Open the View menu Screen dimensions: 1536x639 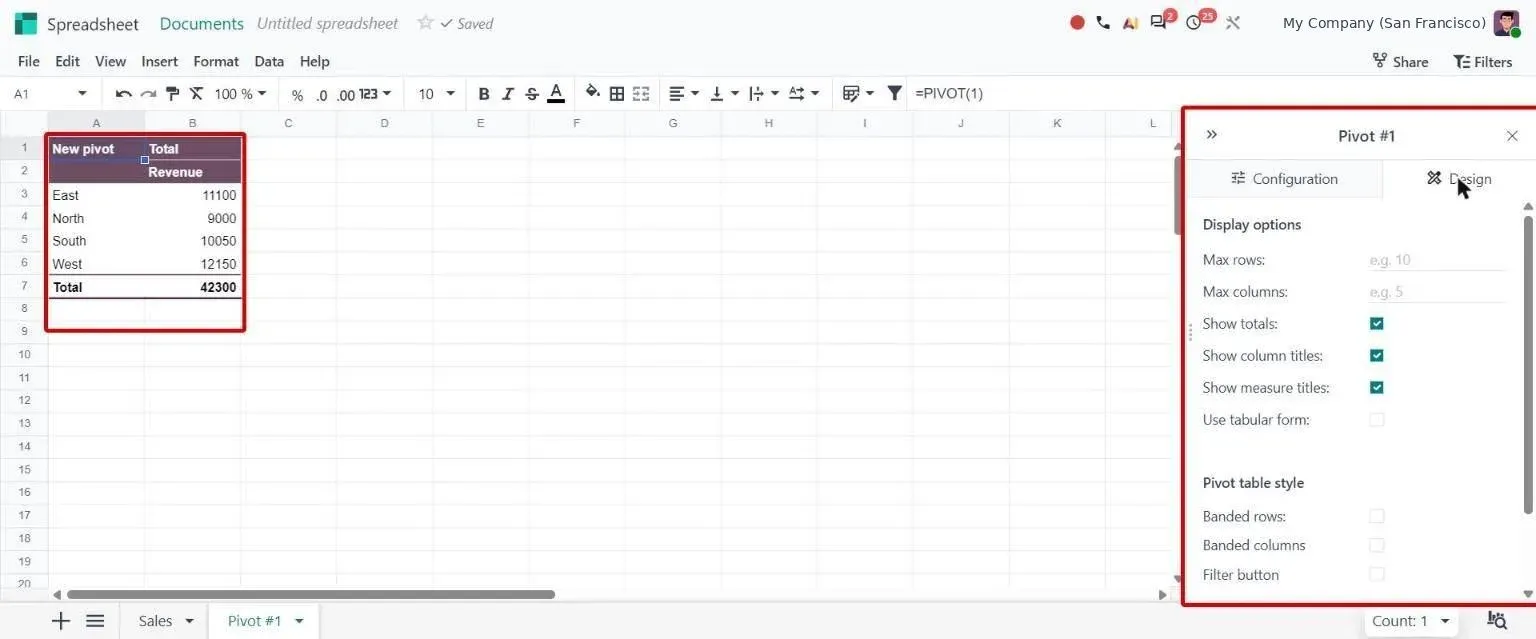click(x=111, y=61)
